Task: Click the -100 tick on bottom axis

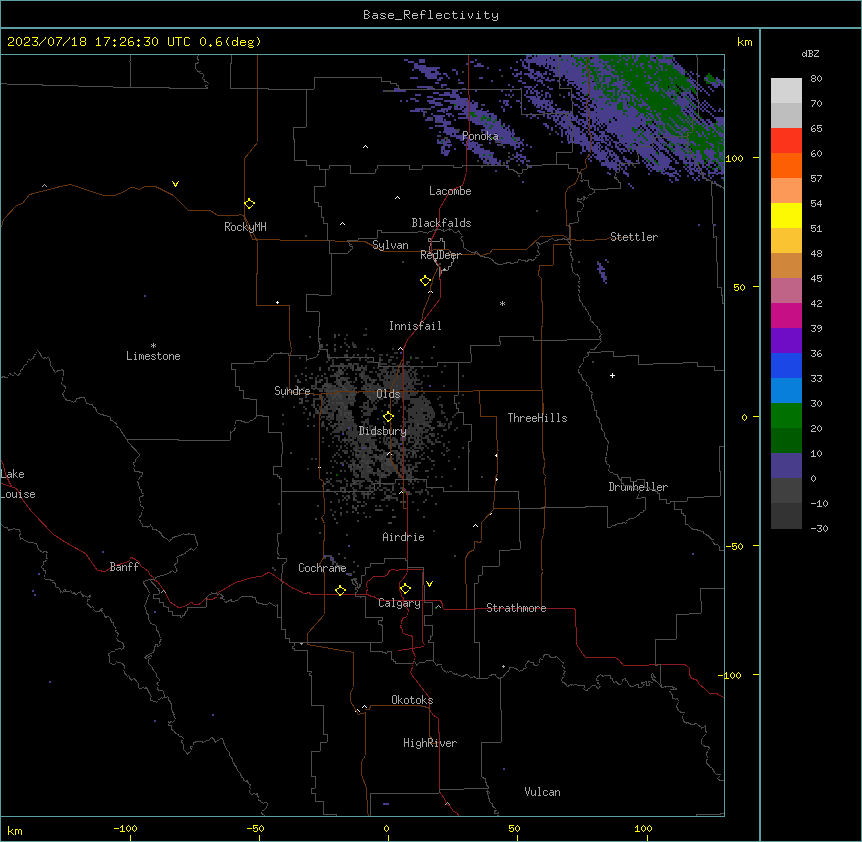Action: point(125,828)
